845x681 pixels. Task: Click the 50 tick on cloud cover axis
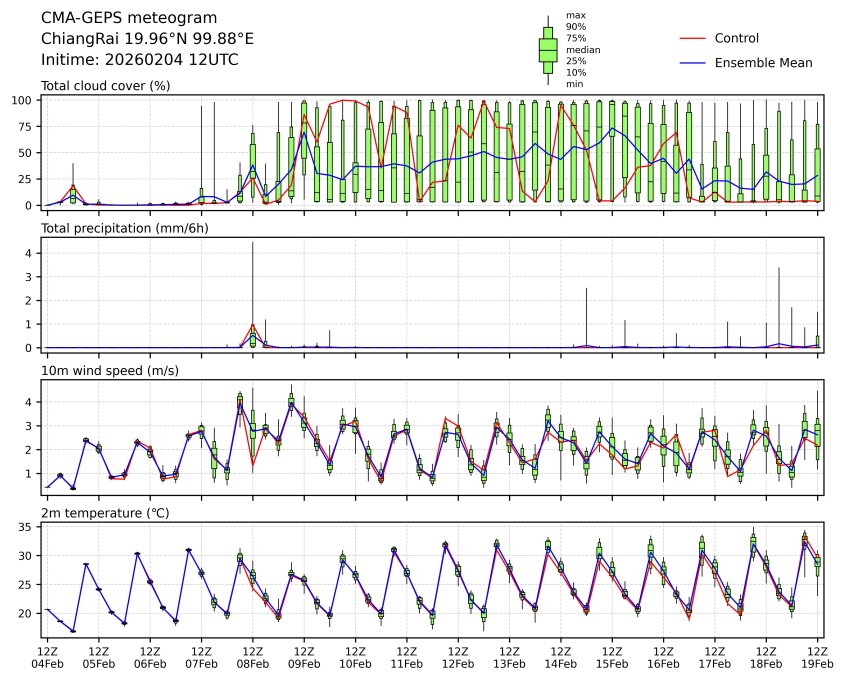point(26,153)
